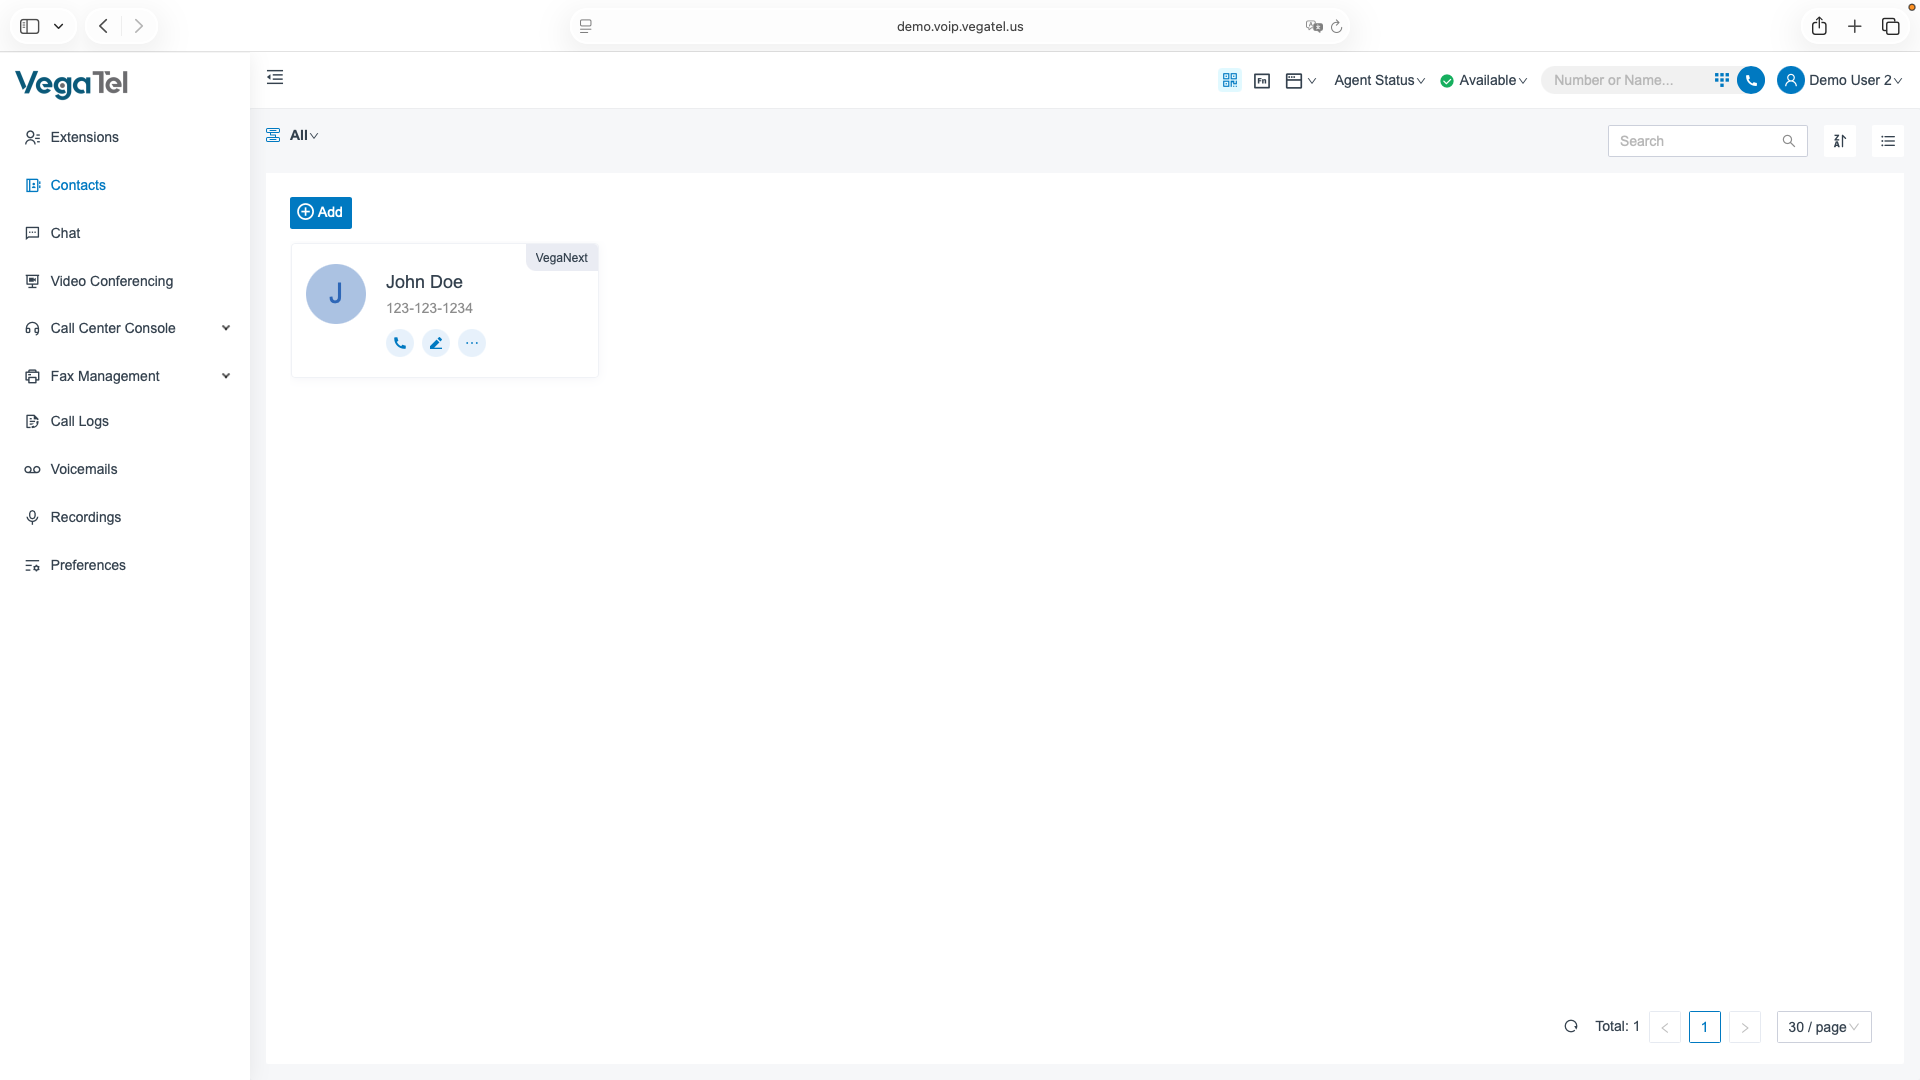Click the dialpad grid icon
Image resolution: width=1920 pixels, height=1080 pixels.
click(1721, 80)
